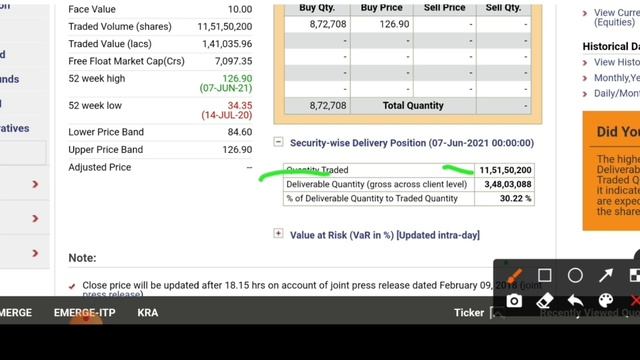Select Quantity Traded value 11,51,50,200
The height and width of the screenshot is (360, 640).
pyautogui.click(x=505, y=170)
